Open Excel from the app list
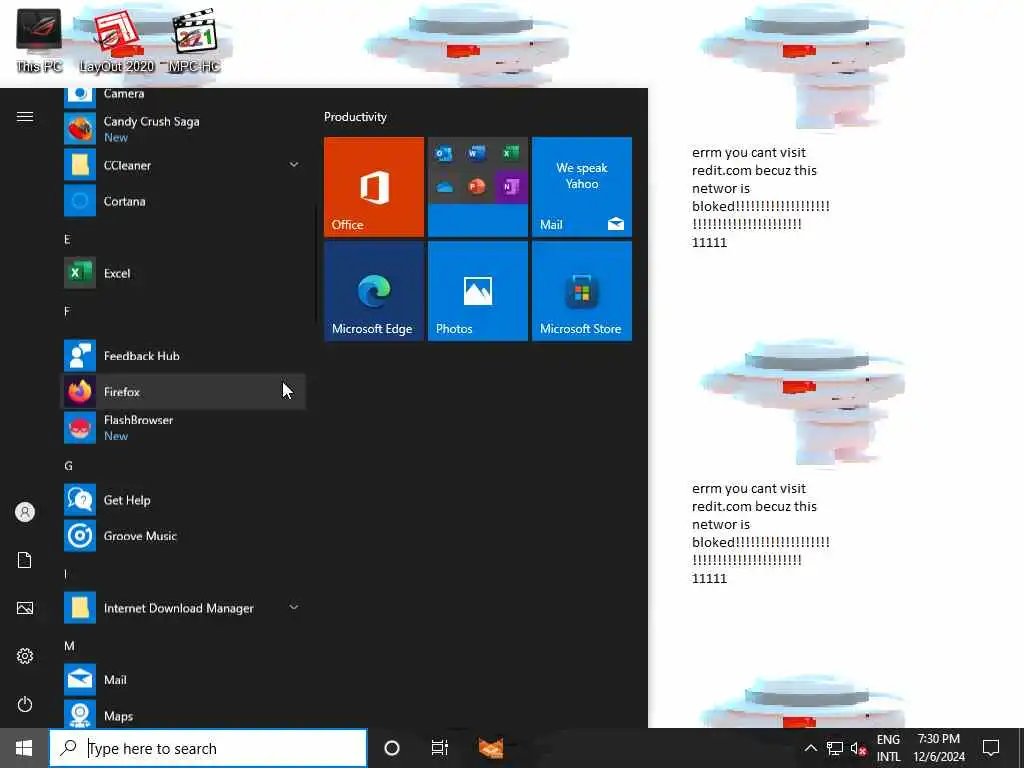This screenshot has width=1024, height=768. point(184,273)
